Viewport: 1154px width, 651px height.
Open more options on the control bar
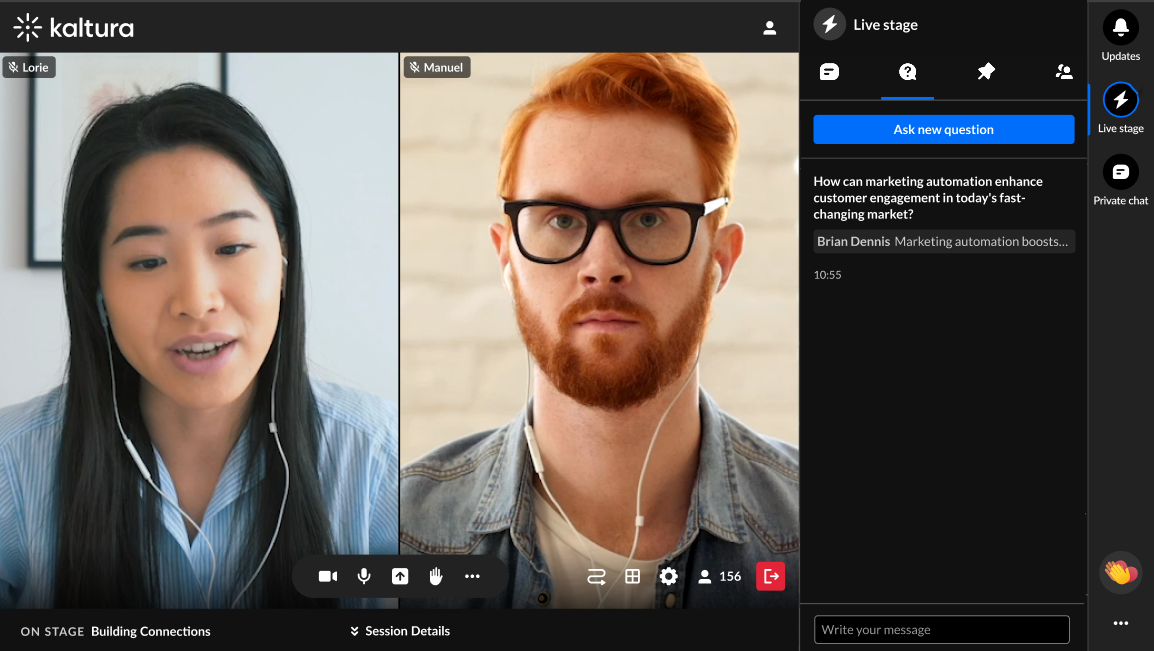point(472,576)
